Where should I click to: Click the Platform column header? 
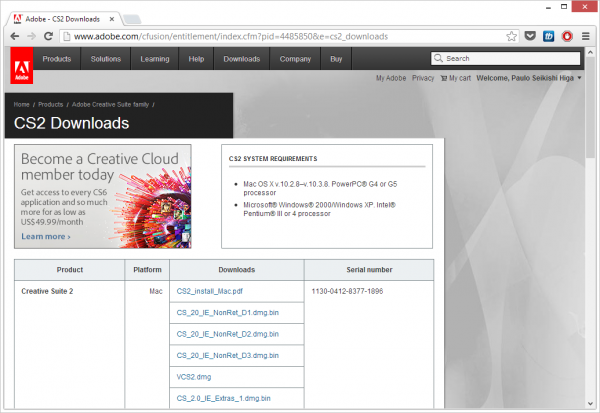(x=147, y=270)
